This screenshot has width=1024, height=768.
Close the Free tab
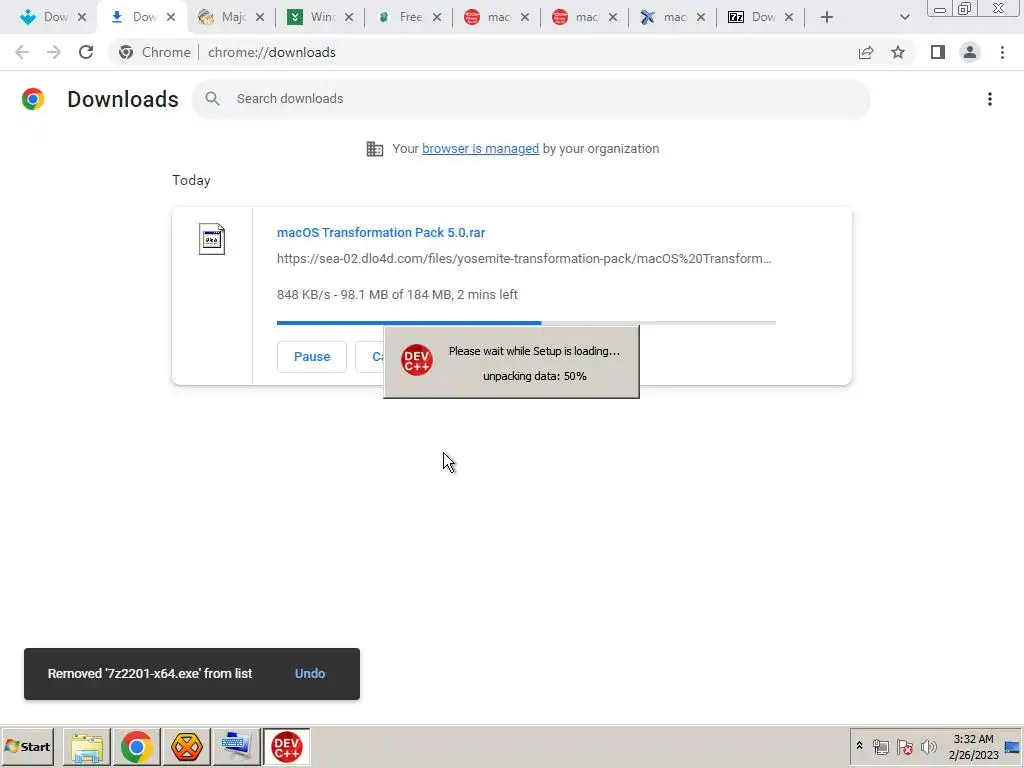coord(437,17)
